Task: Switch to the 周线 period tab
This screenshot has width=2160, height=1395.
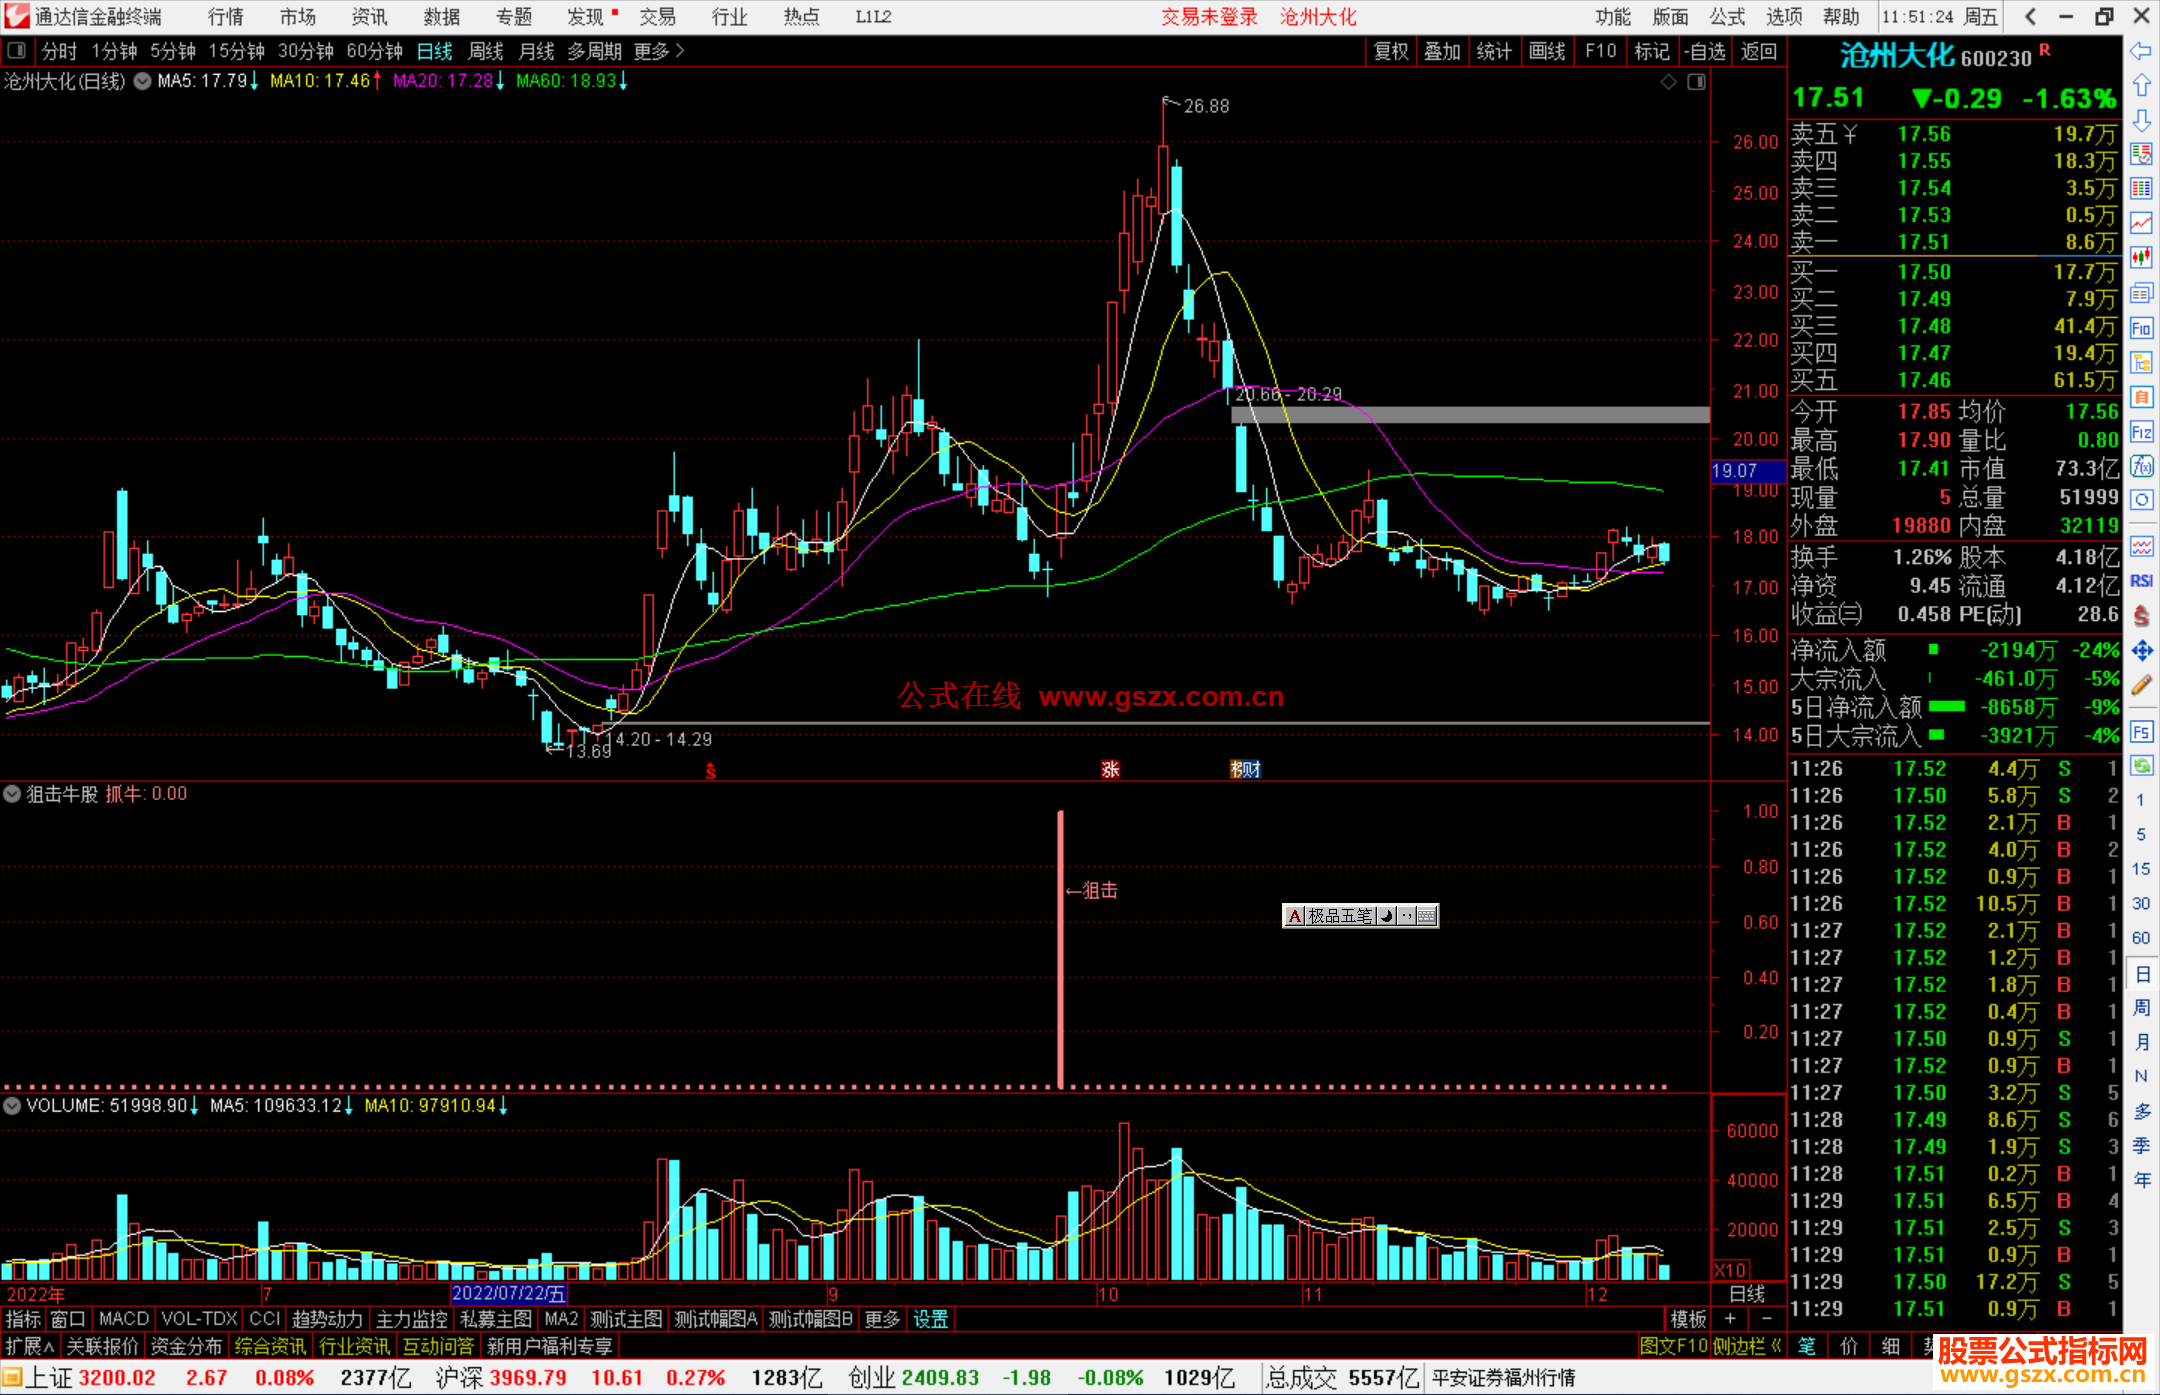Action: click(x=486, y=51)
